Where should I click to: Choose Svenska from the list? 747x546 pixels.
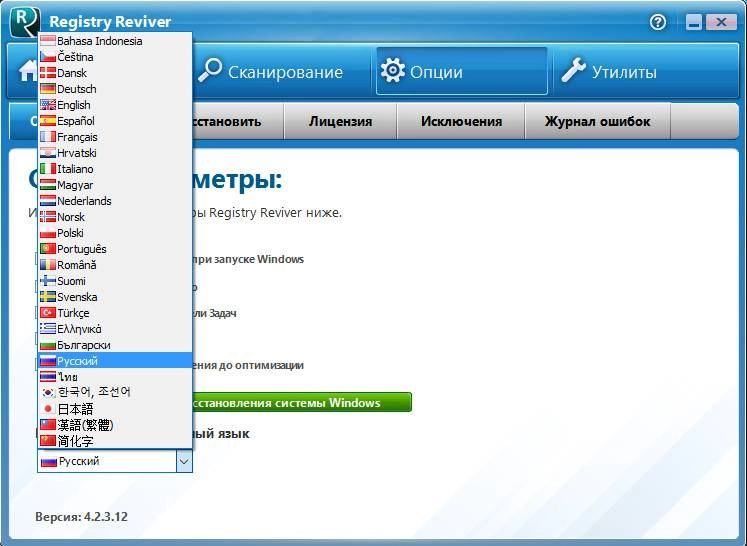(115, 297)
